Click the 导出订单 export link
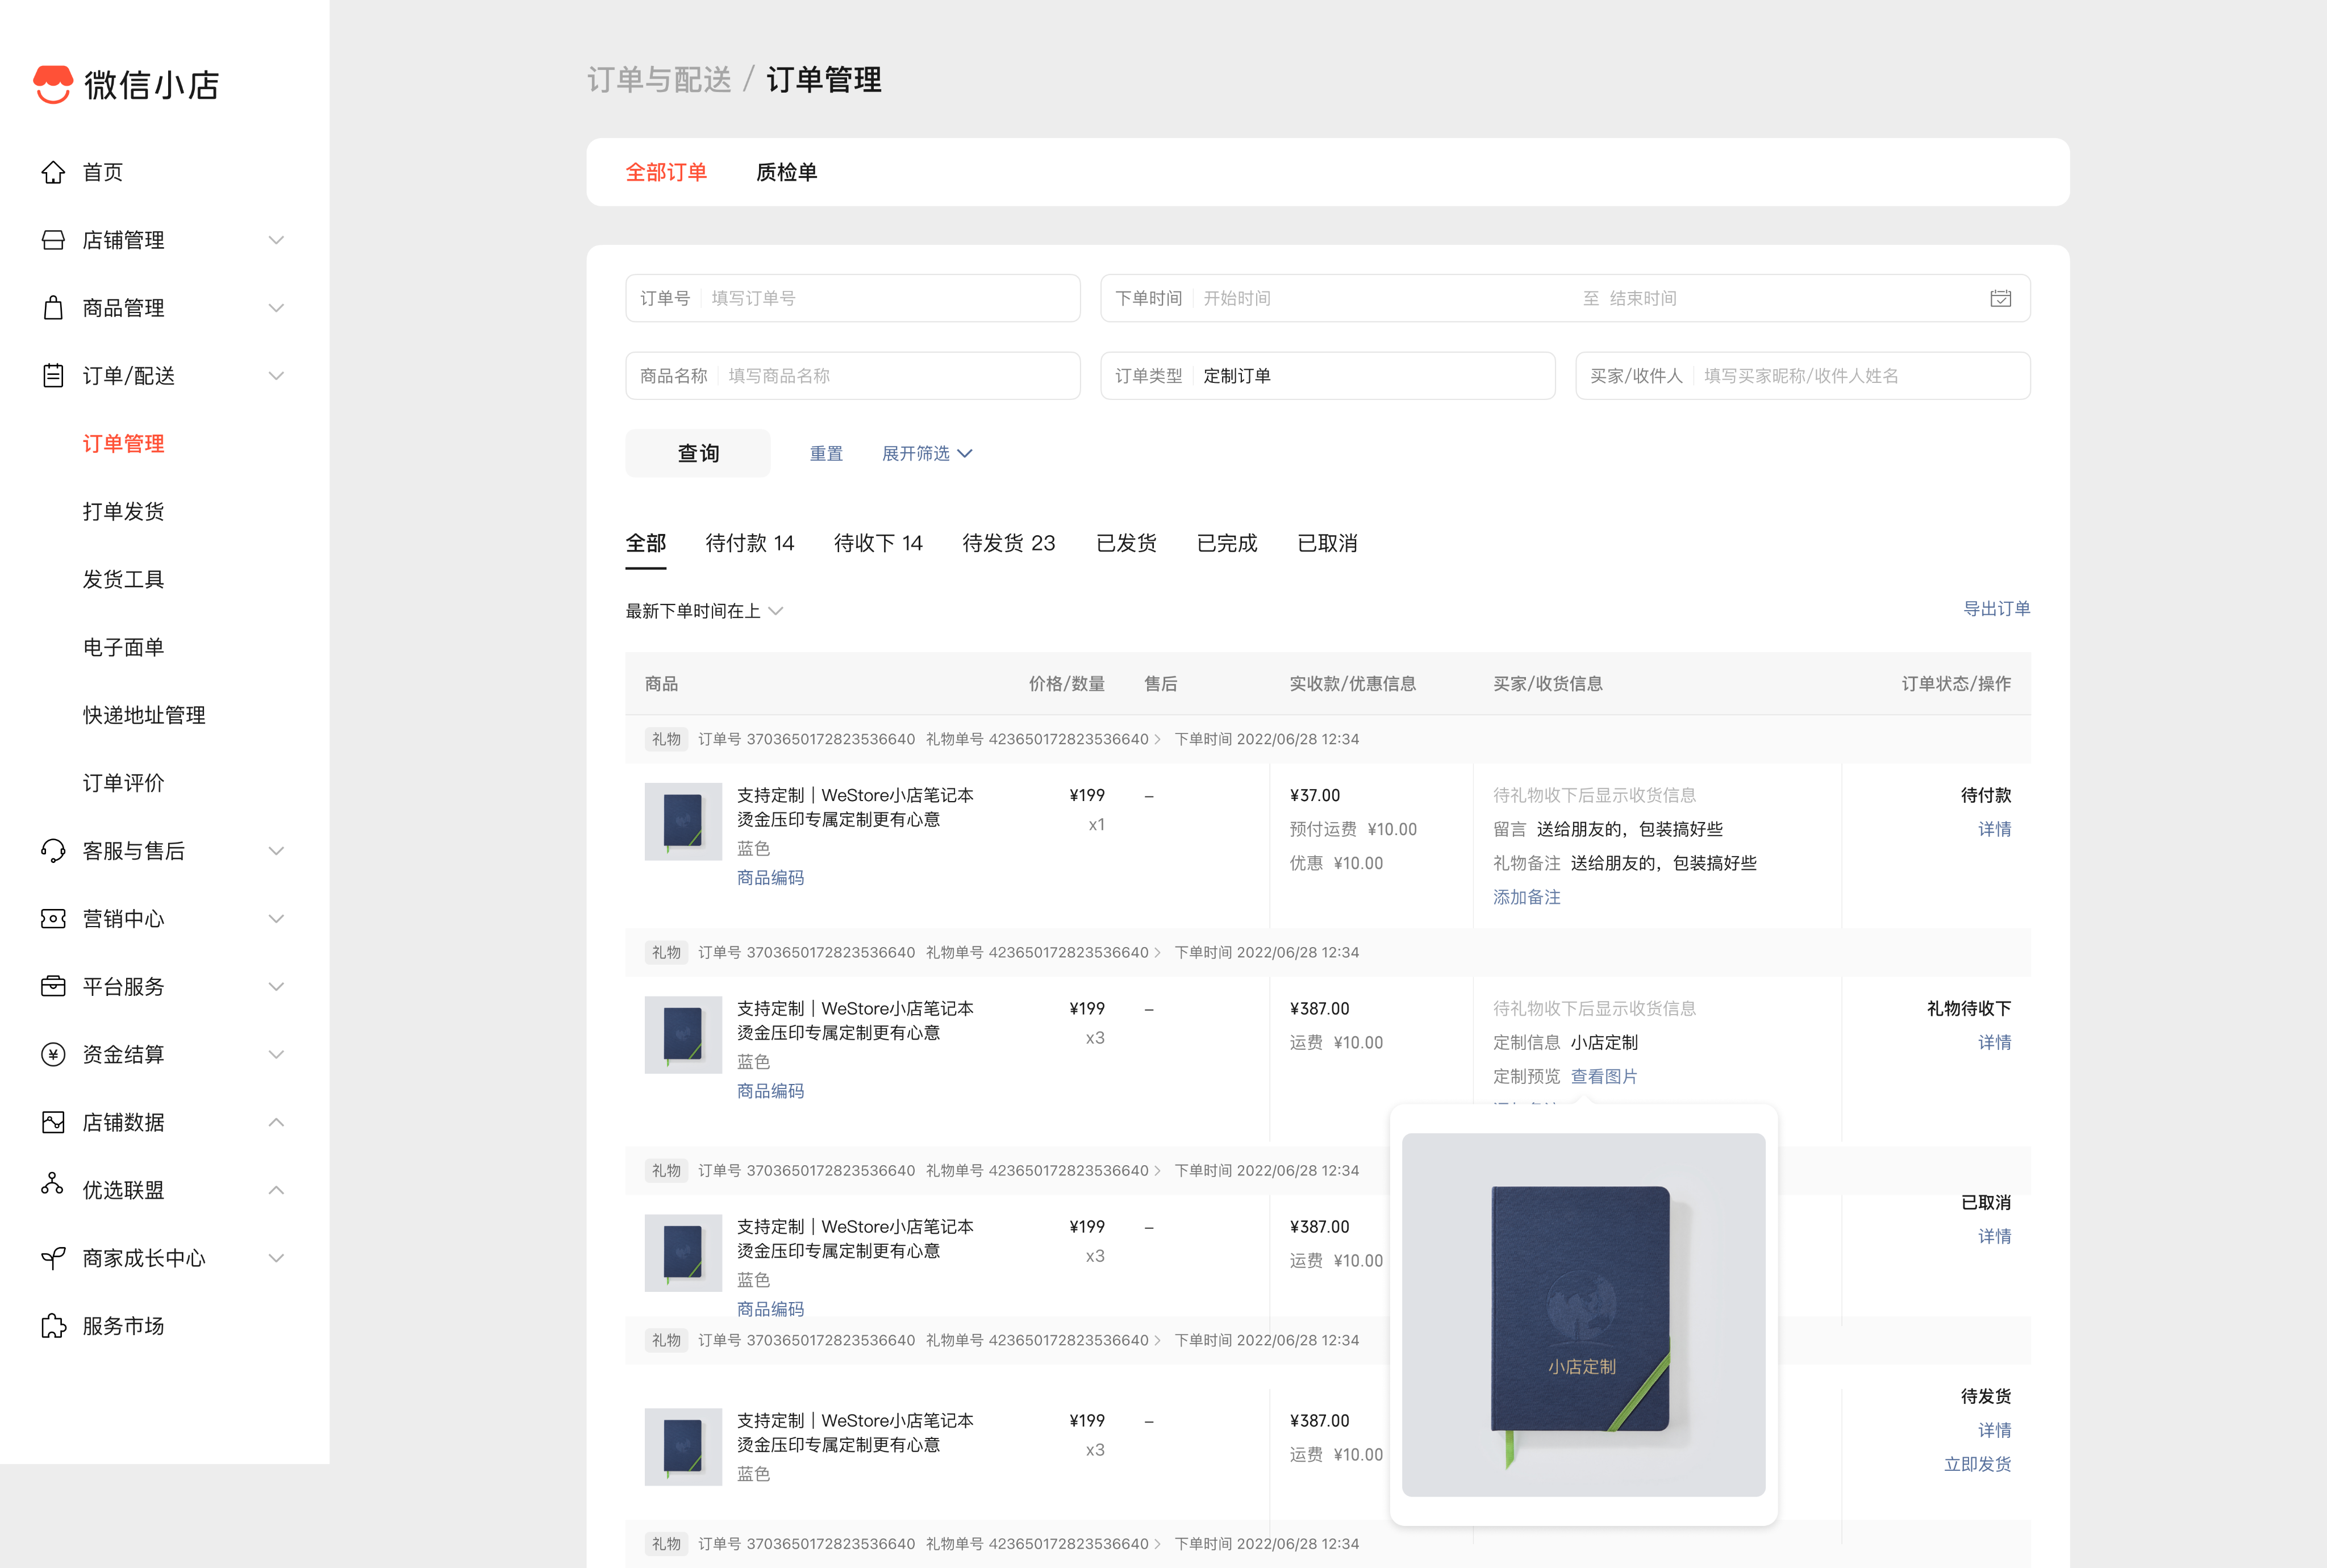Viewport: 2327px width, 1568px height. pyautogui.click(x=1996, y=608)
